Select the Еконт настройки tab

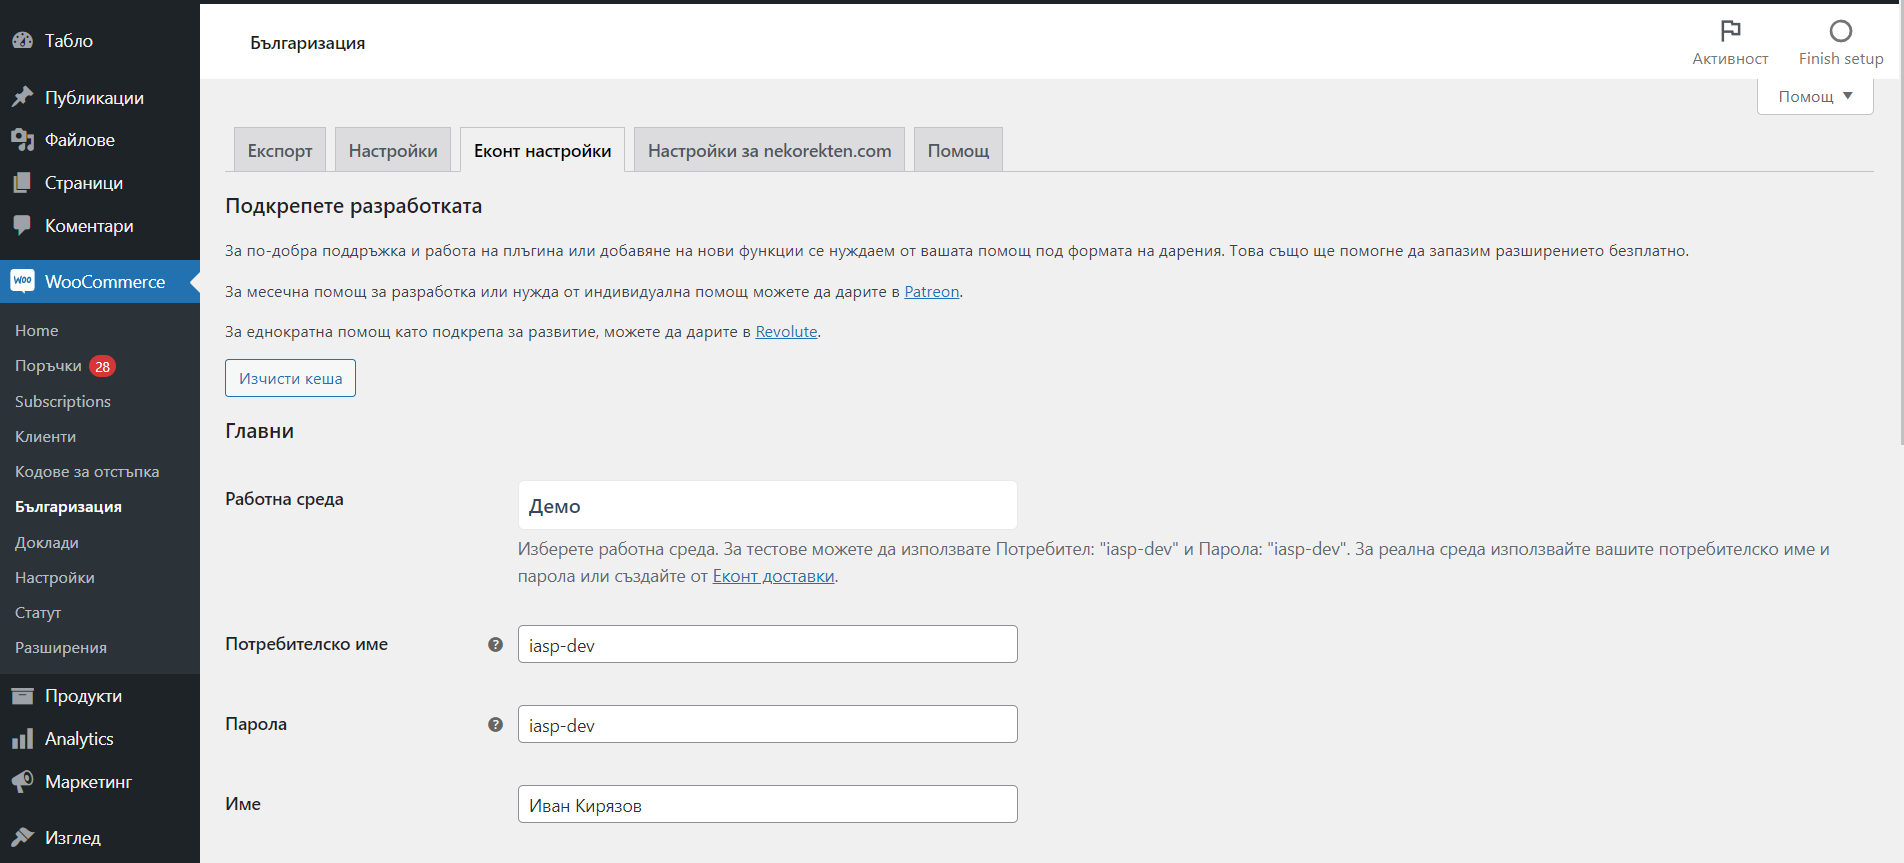point(542,150)
